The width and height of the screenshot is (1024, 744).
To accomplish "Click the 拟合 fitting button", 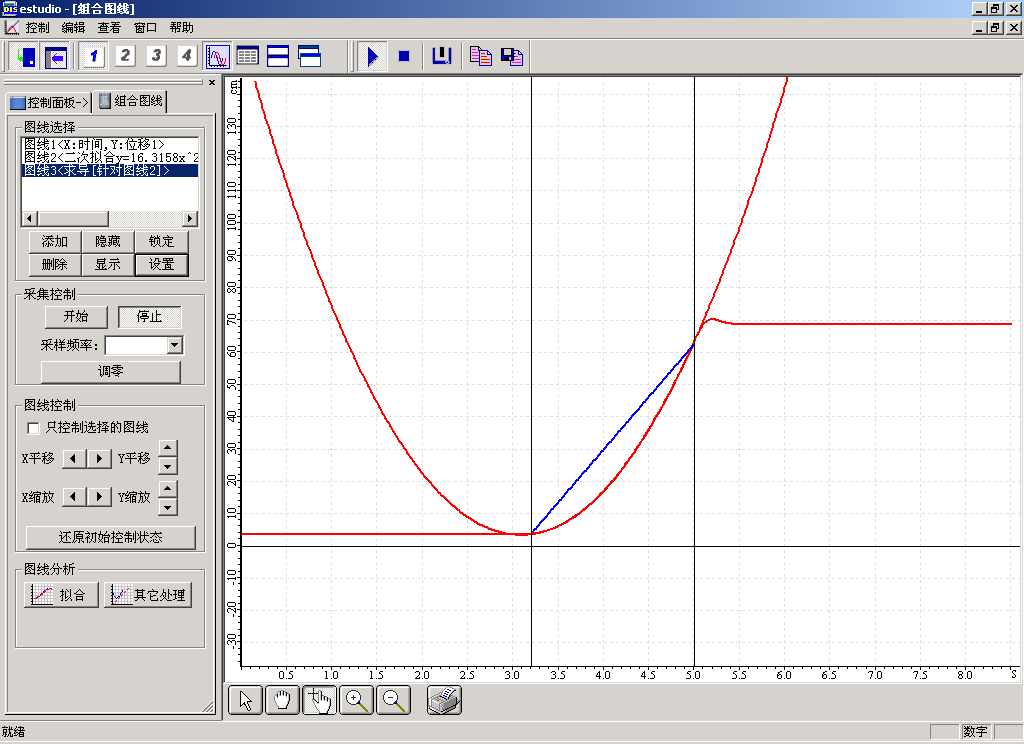I will click(x=61, y=595).
